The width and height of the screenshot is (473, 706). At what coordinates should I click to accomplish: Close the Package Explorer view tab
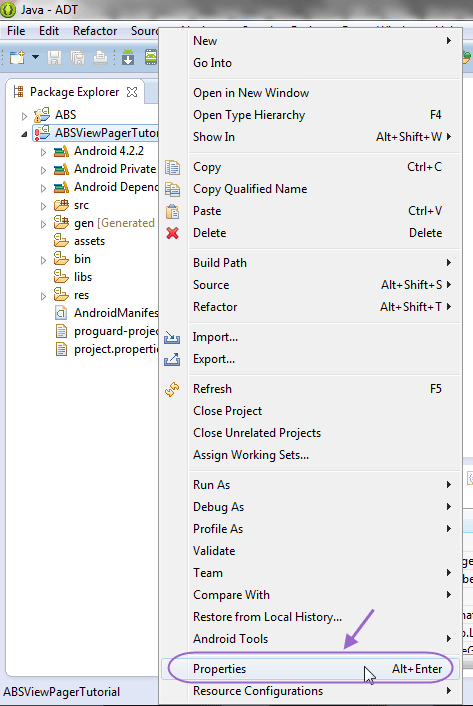[132, 92]
